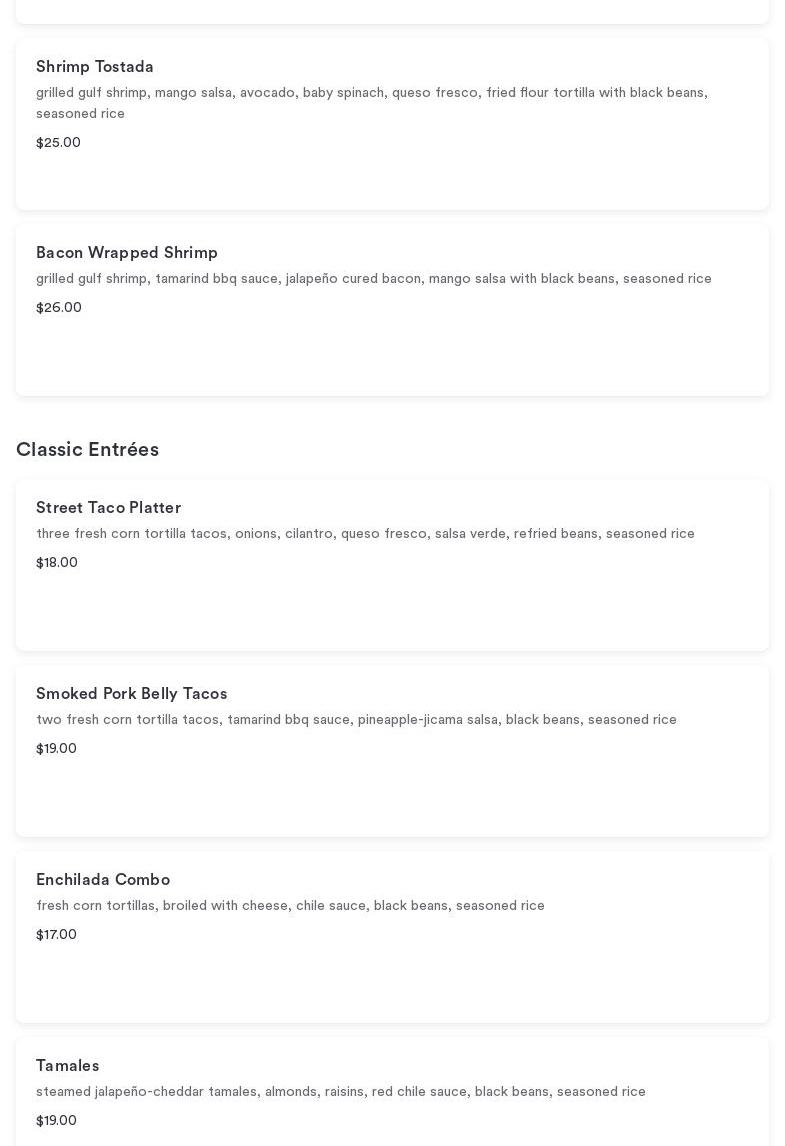The image size is (785, 1146).
Task: Click the Enchilada Combo description text
Action: [290, 906]
